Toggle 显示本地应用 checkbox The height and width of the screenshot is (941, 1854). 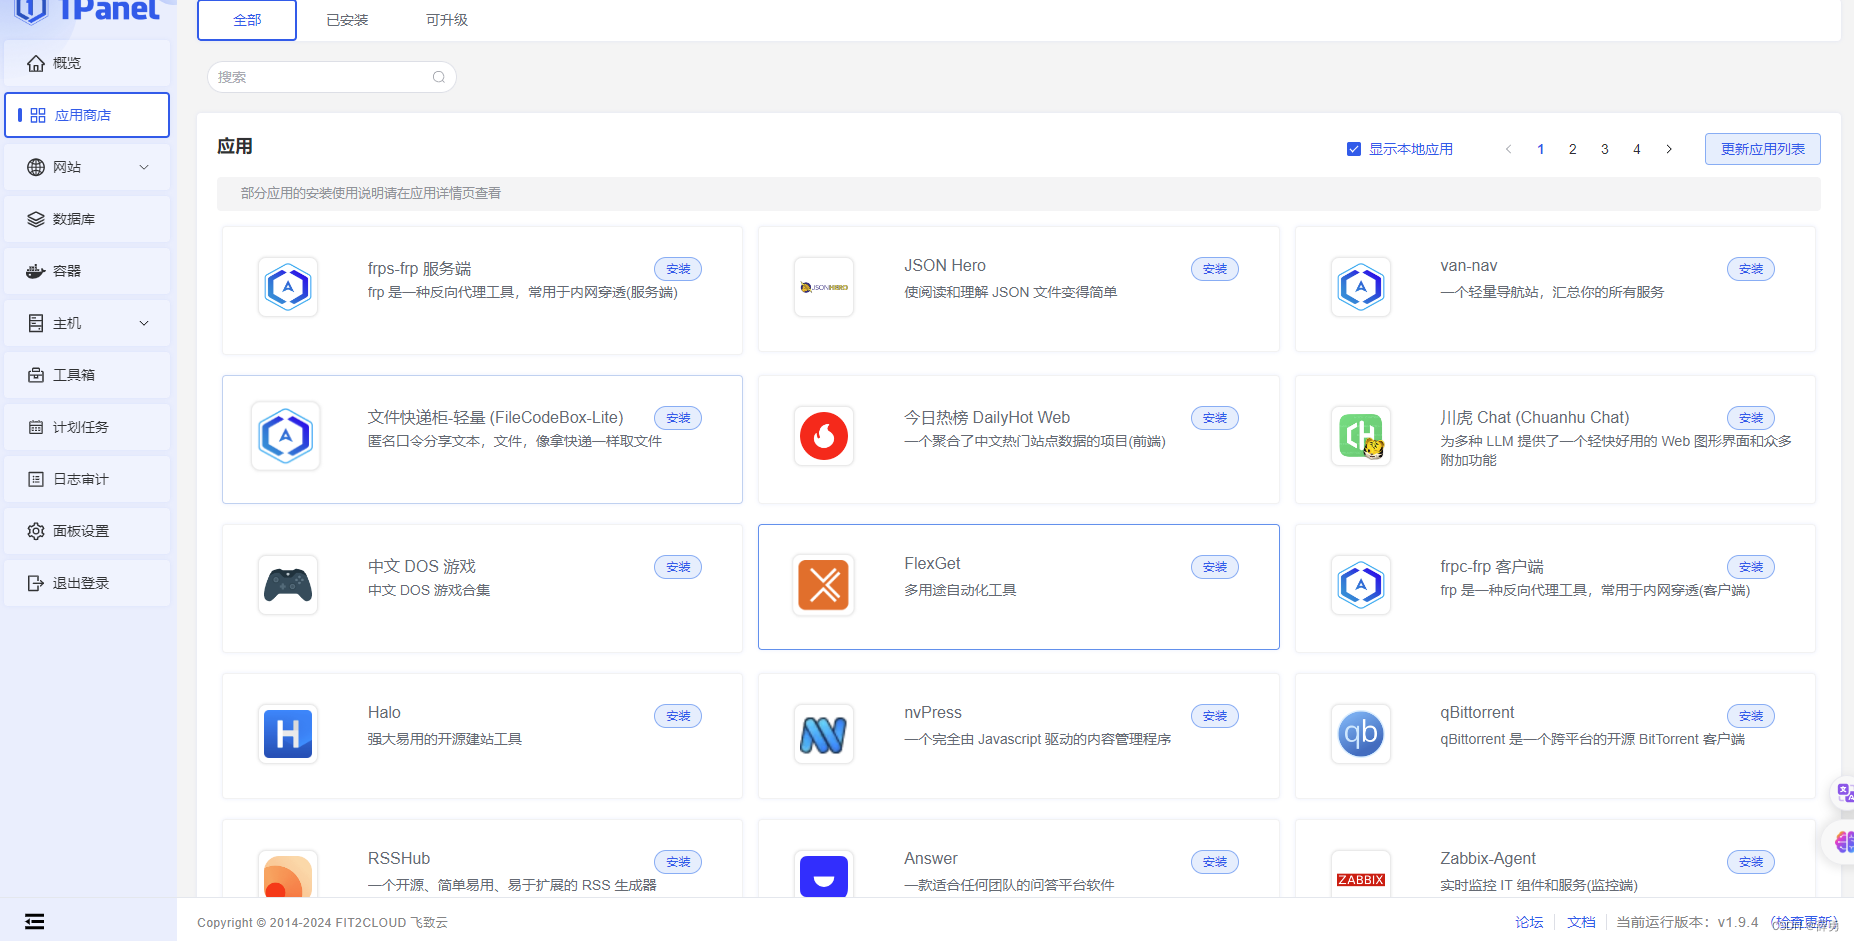[1354, 149]
